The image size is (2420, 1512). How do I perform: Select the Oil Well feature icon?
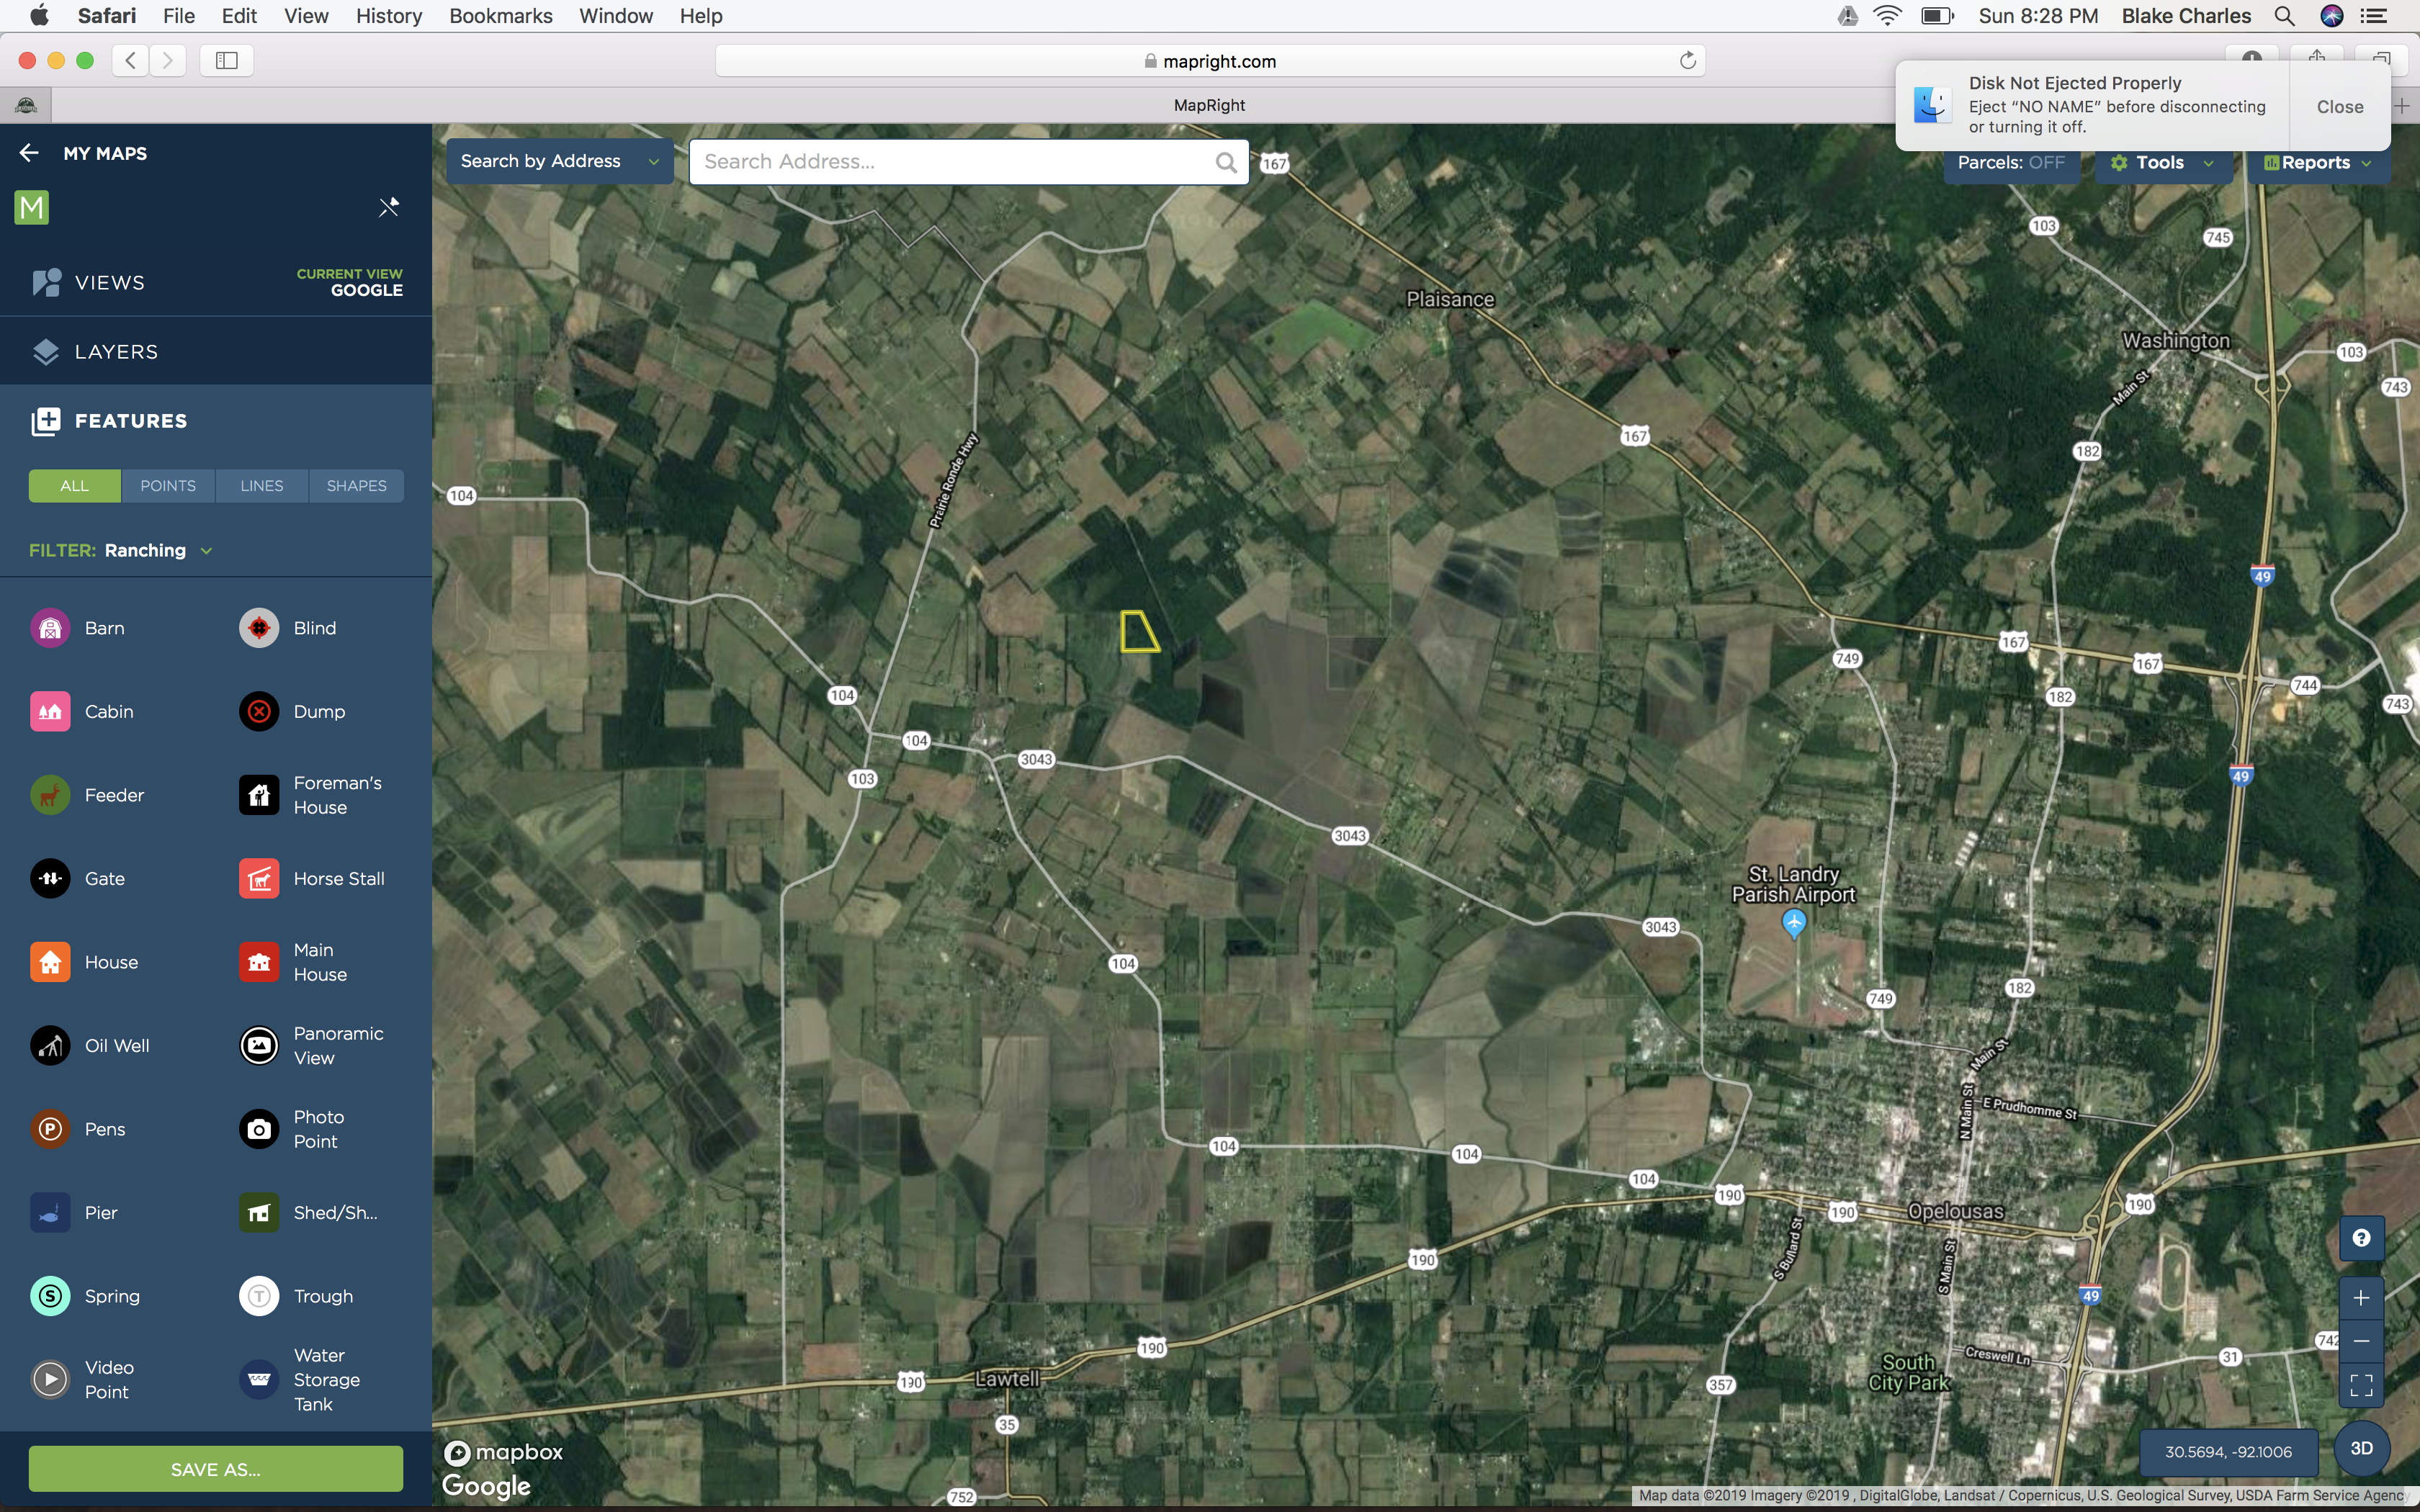pyautogui.click(x=50, y=1046)
